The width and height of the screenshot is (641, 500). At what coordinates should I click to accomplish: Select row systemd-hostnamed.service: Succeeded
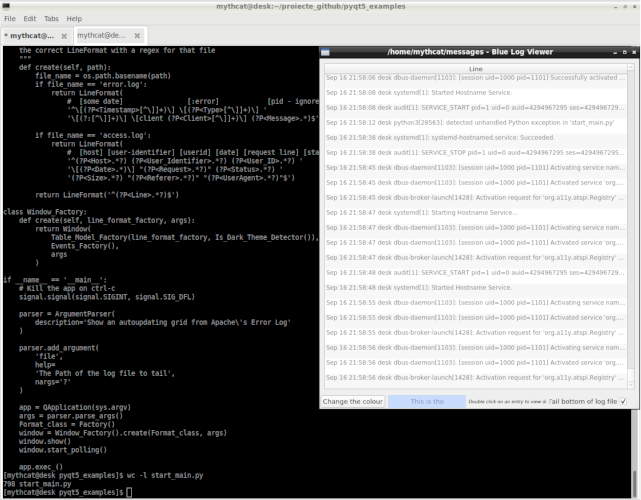pyautogui.click(x=476, y=138)
